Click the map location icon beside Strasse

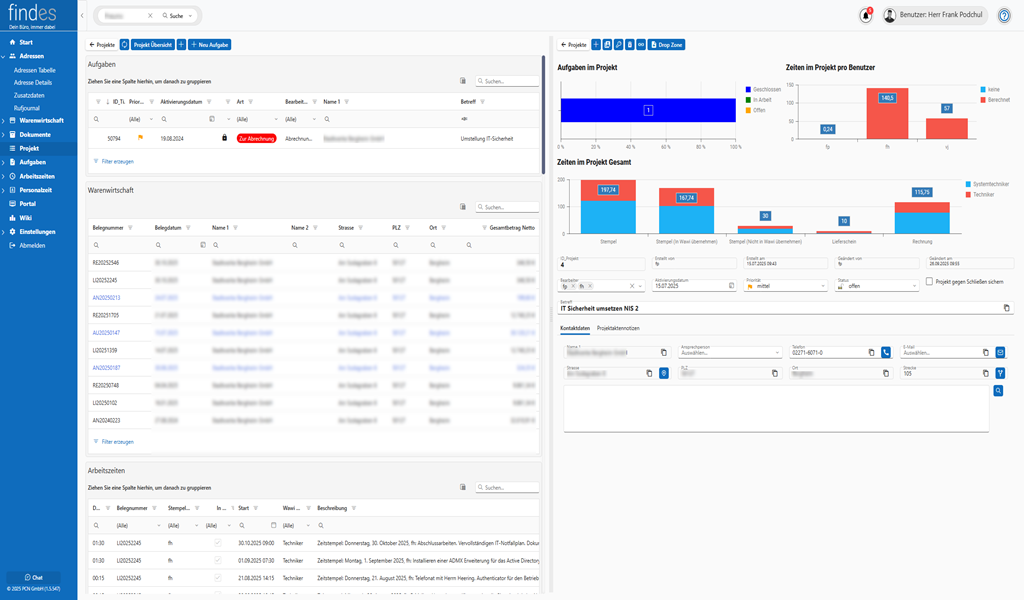(x=663, y=373)
